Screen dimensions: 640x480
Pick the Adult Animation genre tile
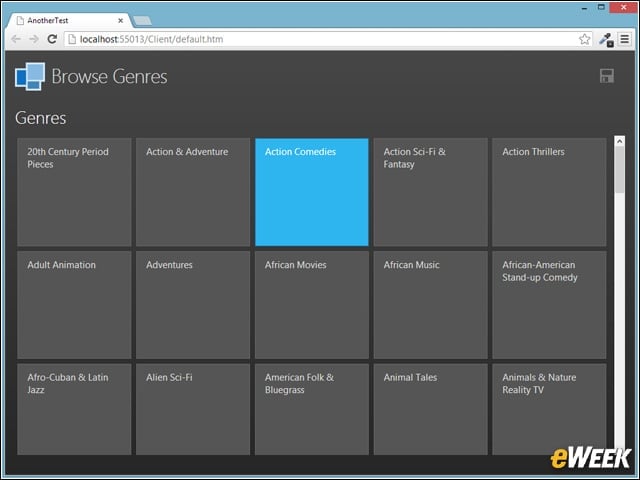(x=74, y=305)
